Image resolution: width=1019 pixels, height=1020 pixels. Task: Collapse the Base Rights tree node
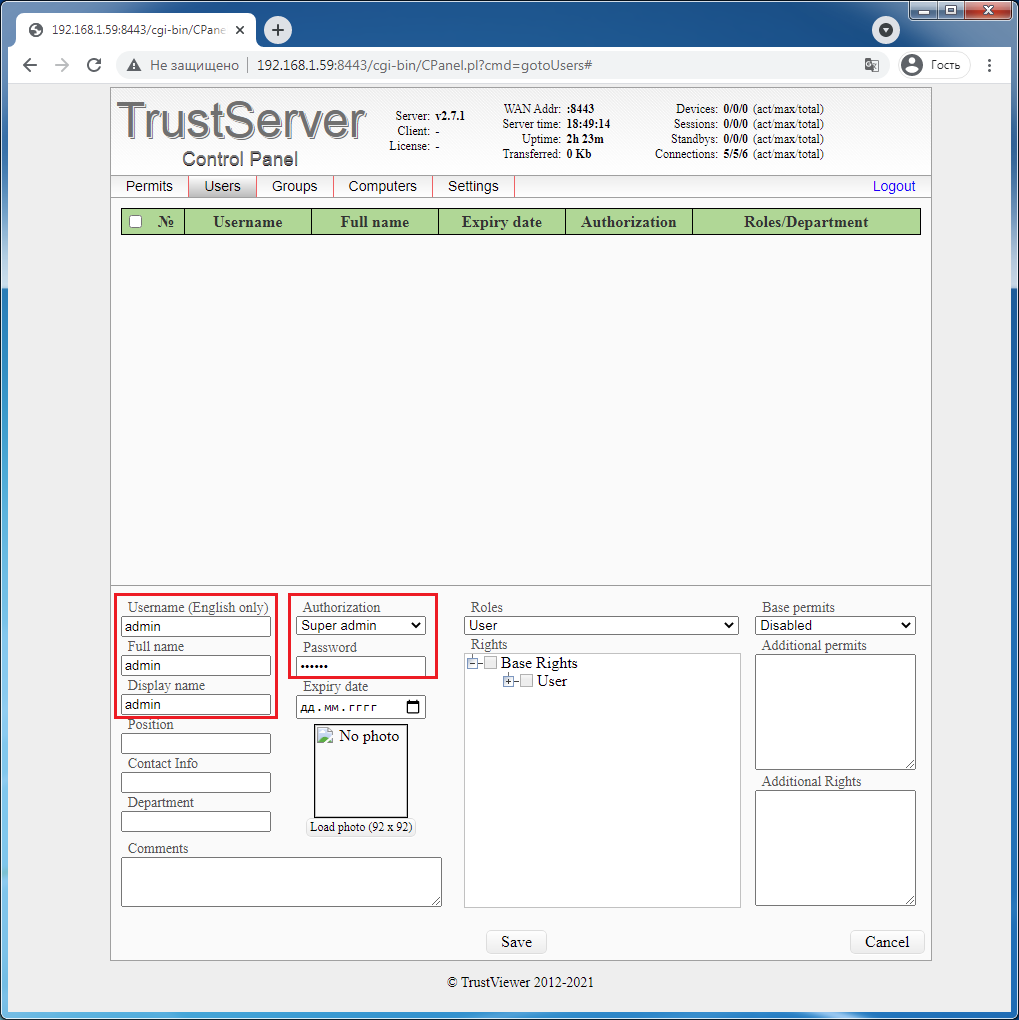click(473, 664)
